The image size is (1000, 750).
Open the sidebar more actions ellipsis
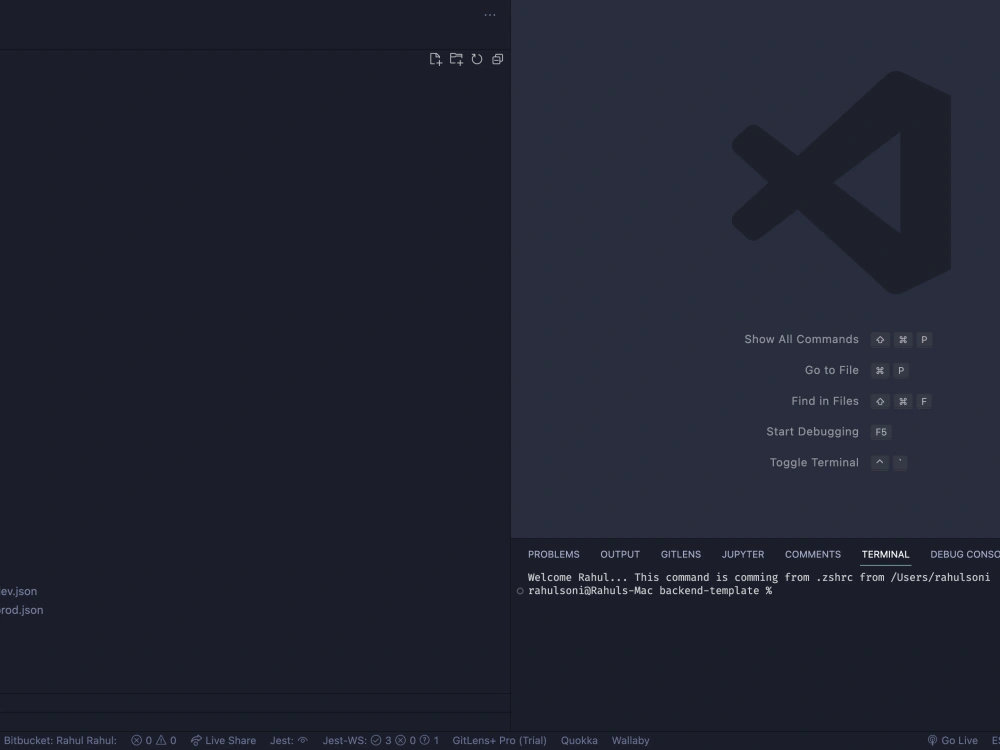click(490, 15)
